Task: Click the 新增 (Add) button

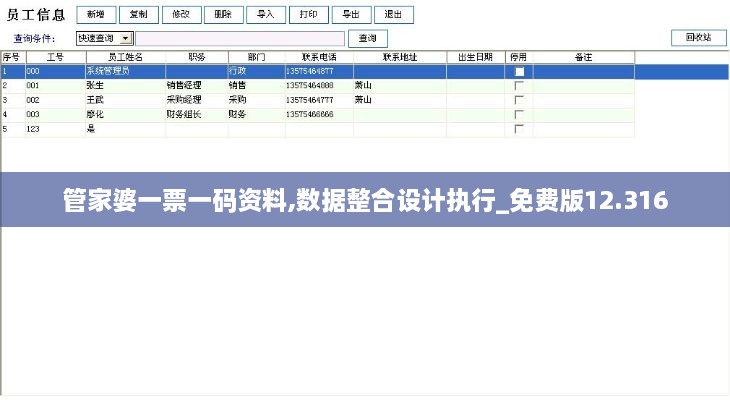Action: click(96, 15)
